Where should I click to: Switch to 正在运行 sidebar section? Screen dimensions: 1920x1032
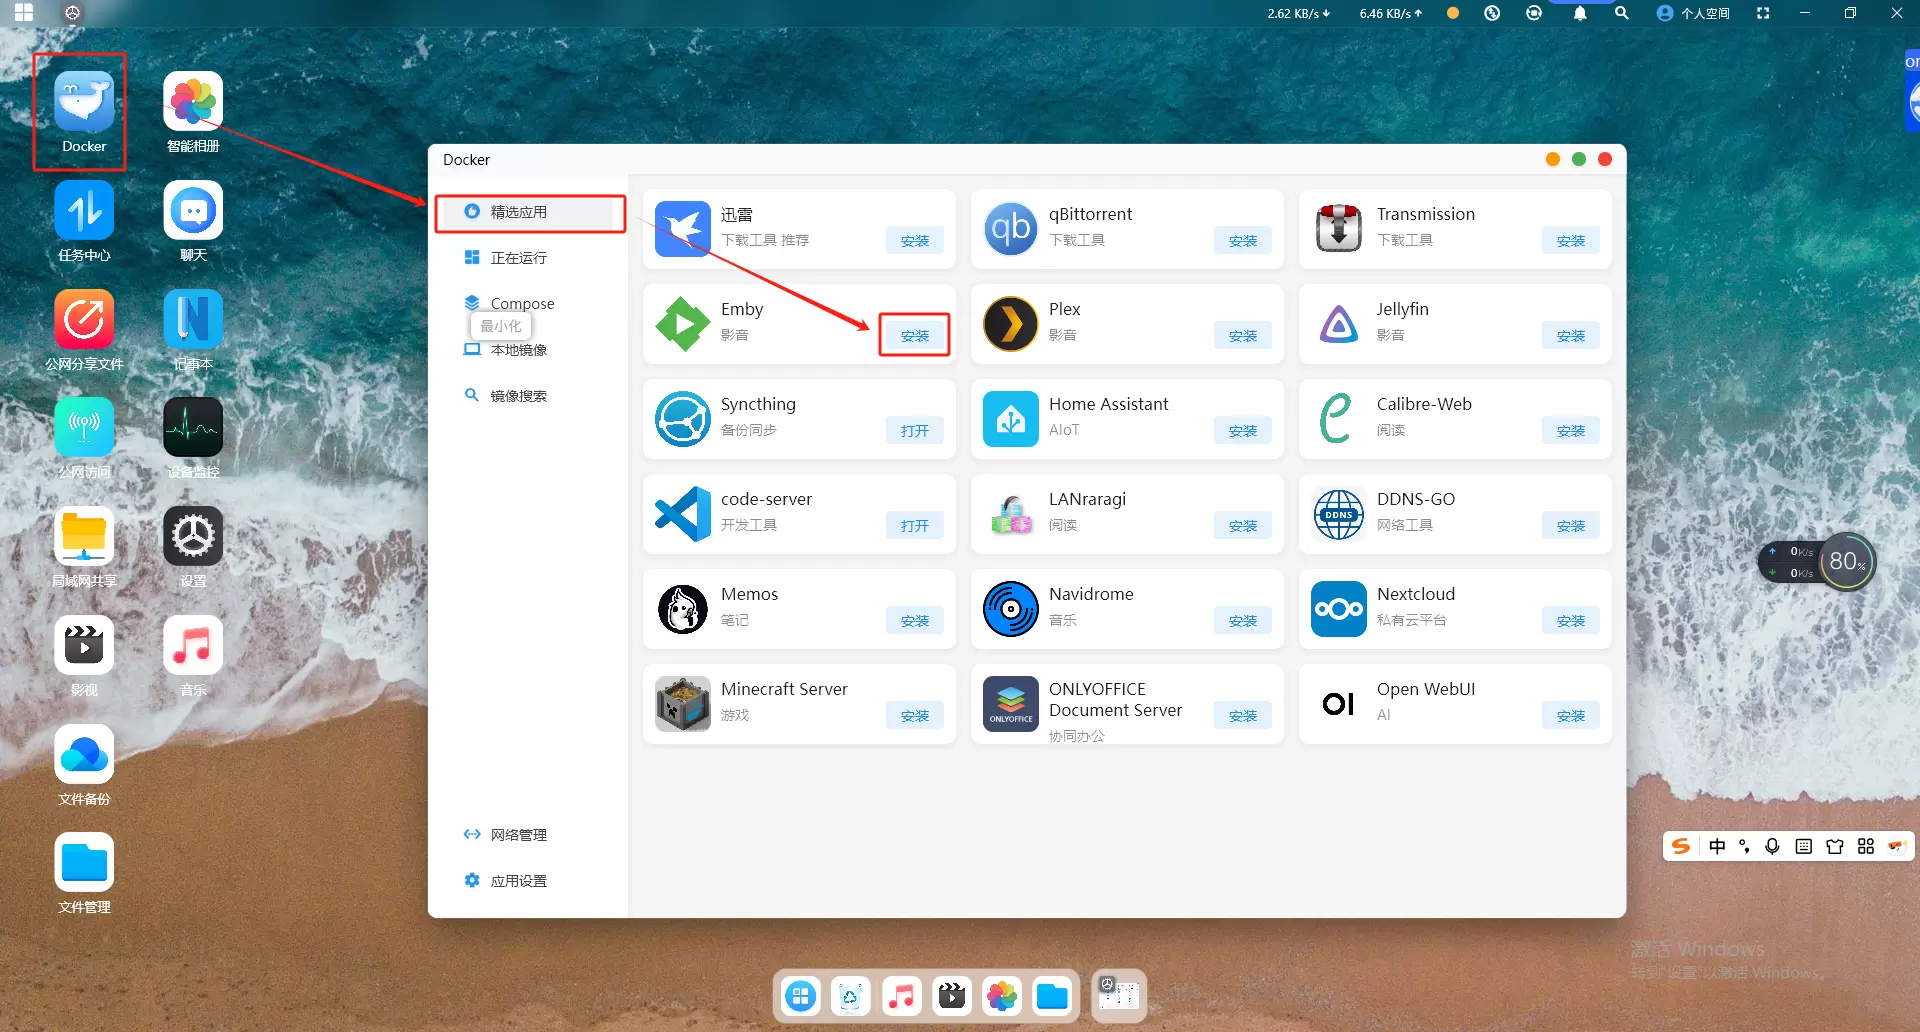(518, 258)
